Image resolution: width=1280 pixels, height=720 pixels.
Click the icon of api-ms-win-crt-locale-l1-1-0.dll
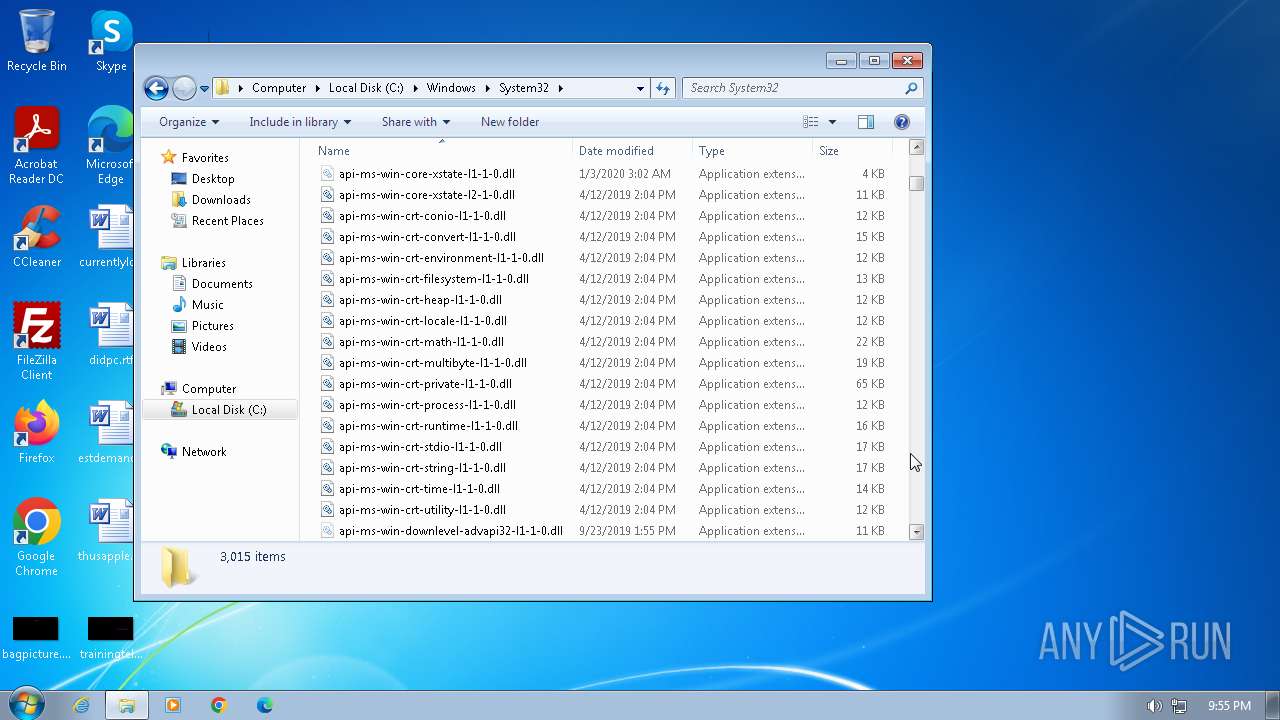pyautogui.click(x=327, y=321)
